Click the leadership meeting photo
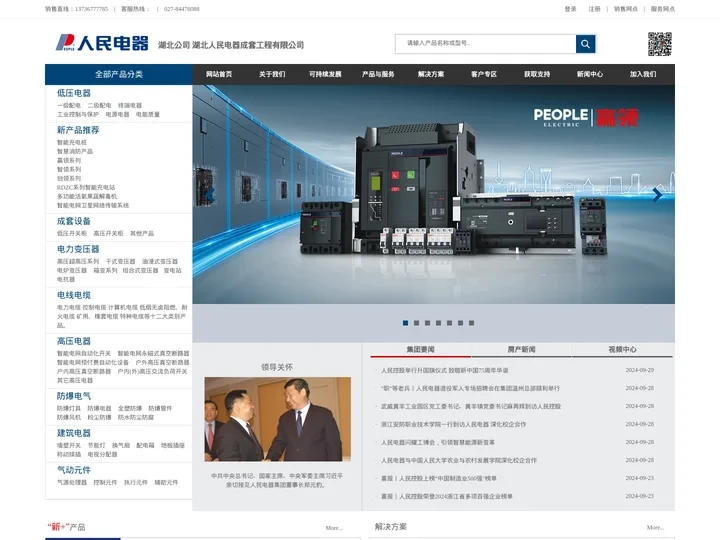Viewport: 720px width, 540px height. point(277,419)
